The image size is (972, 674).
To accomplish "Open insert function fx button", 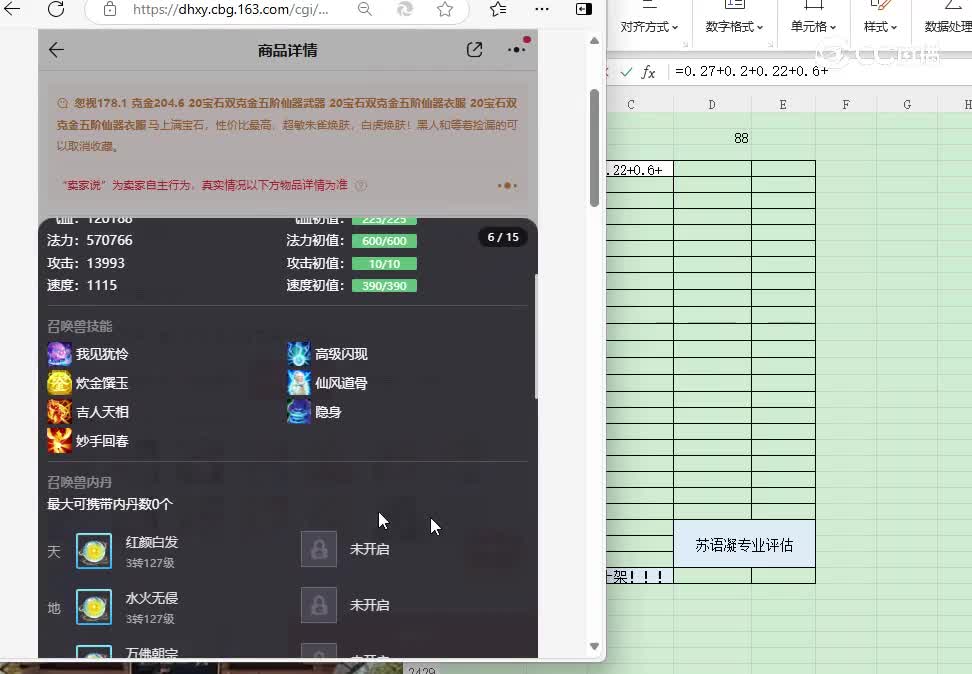I will (x=648, y=72).
